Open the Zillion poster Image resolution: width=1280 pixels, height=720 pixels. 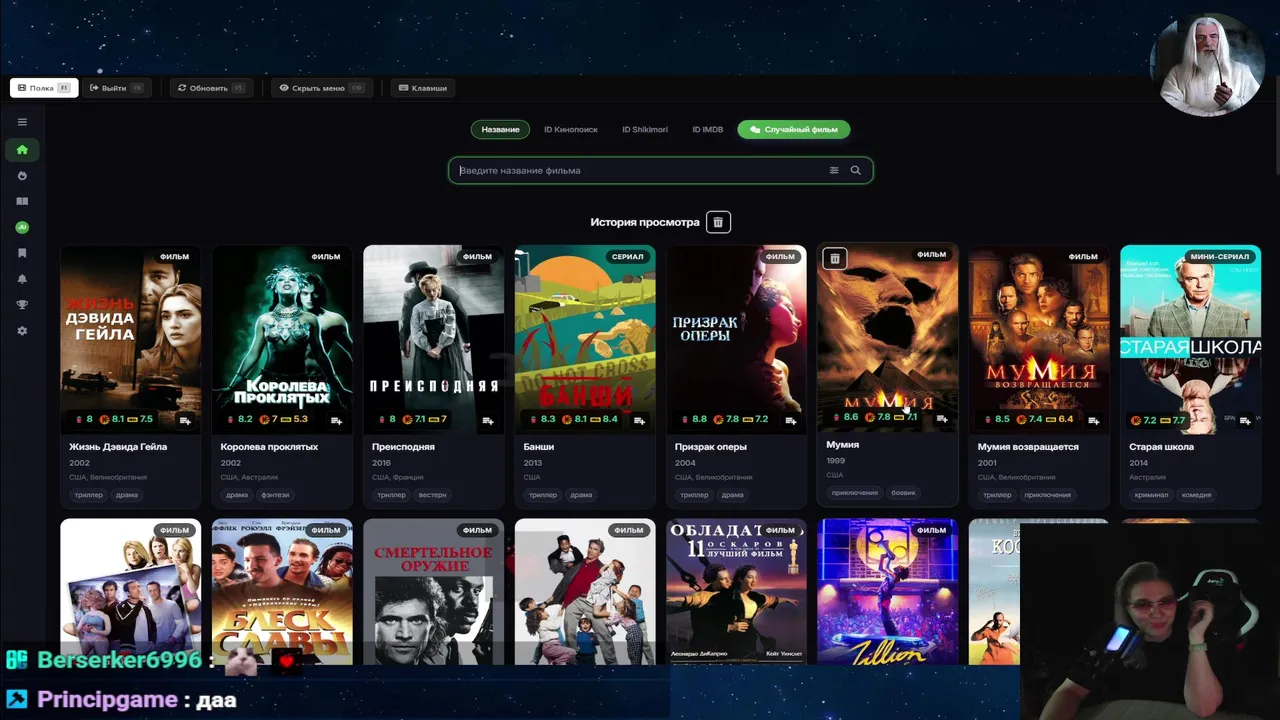click(888, 591)
